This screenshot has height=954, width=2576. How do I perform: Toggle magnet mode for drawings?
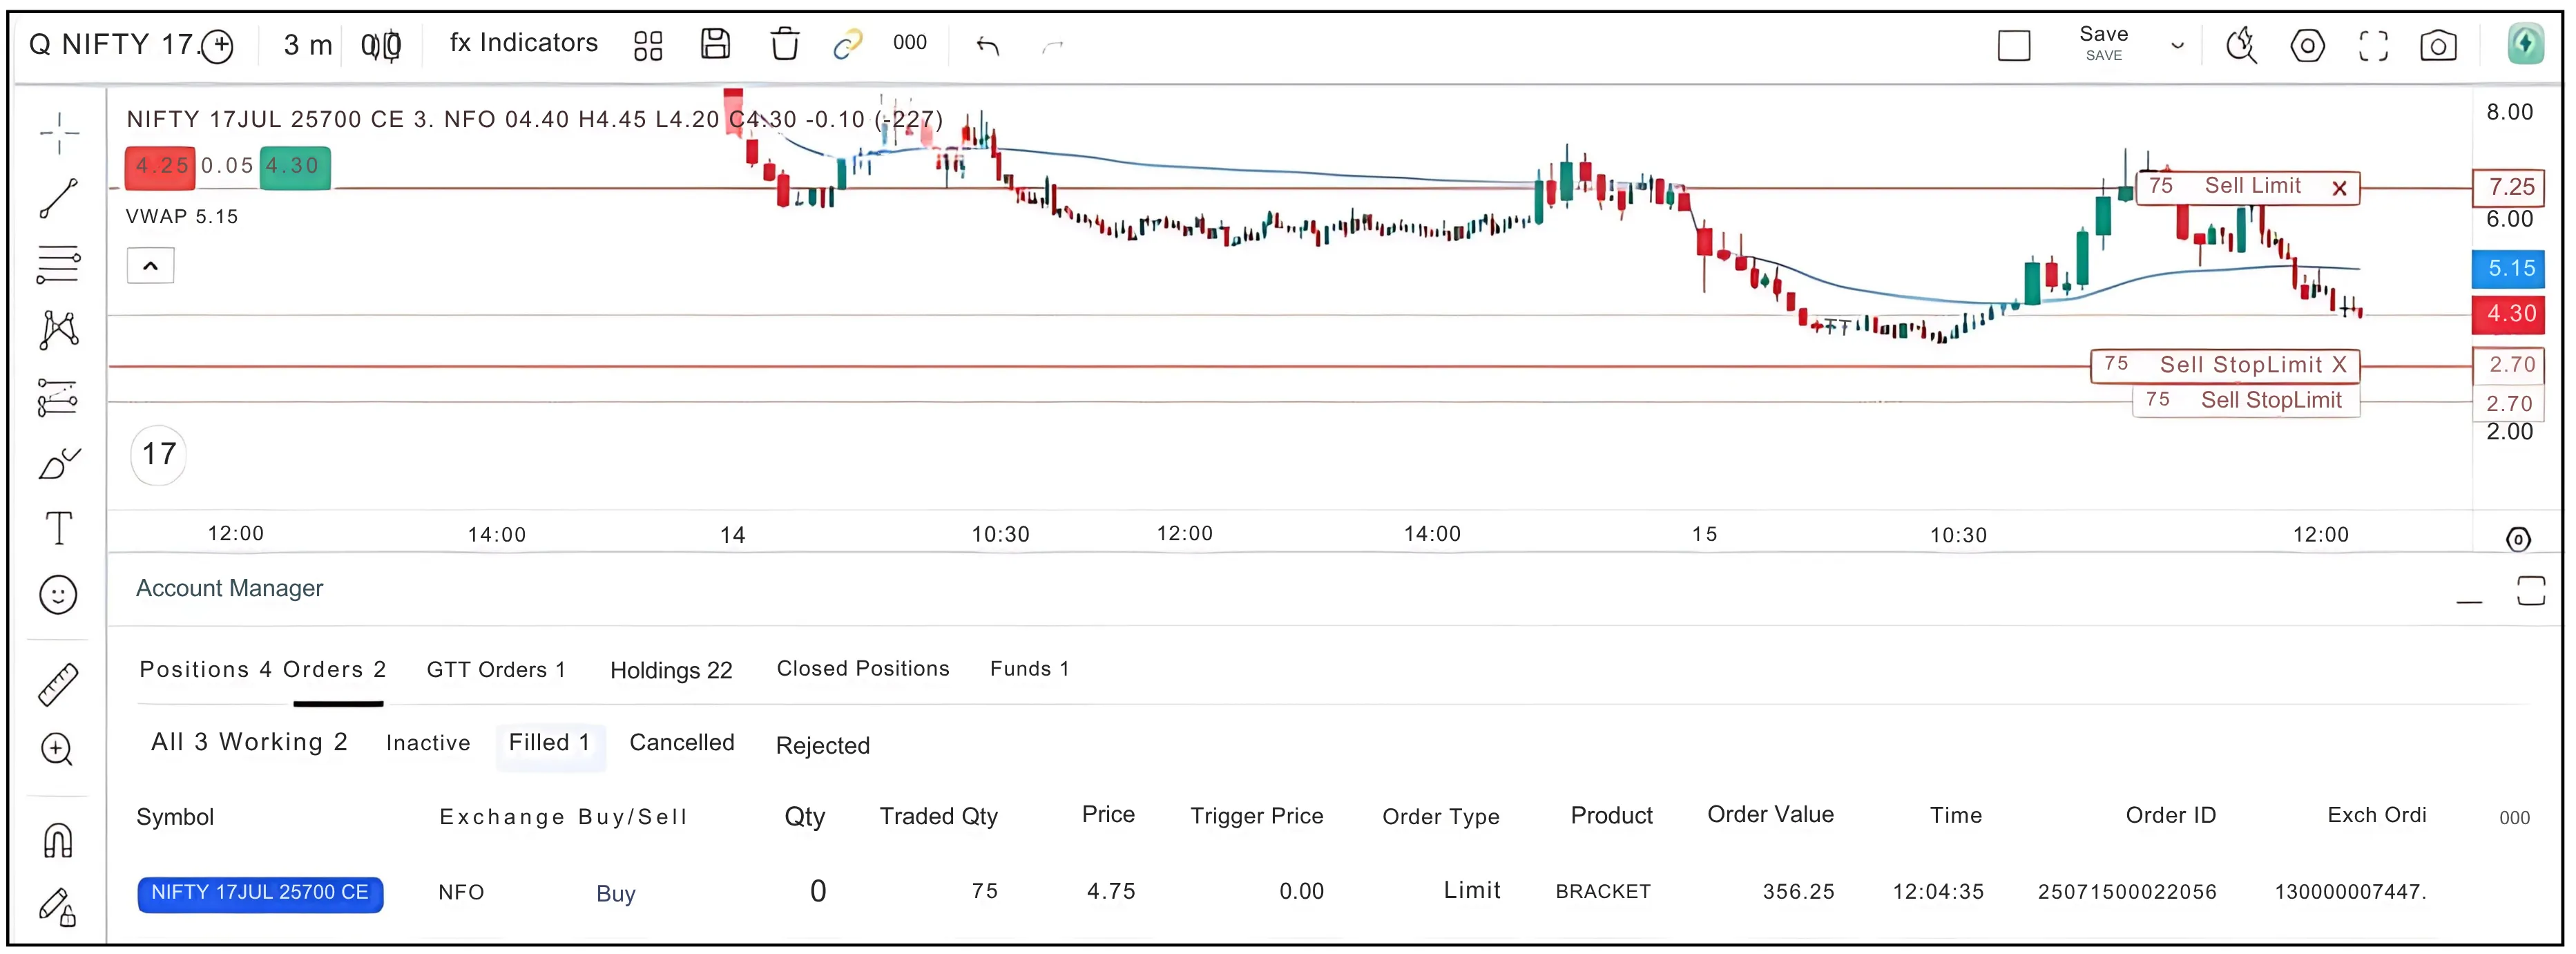(58, 841)
